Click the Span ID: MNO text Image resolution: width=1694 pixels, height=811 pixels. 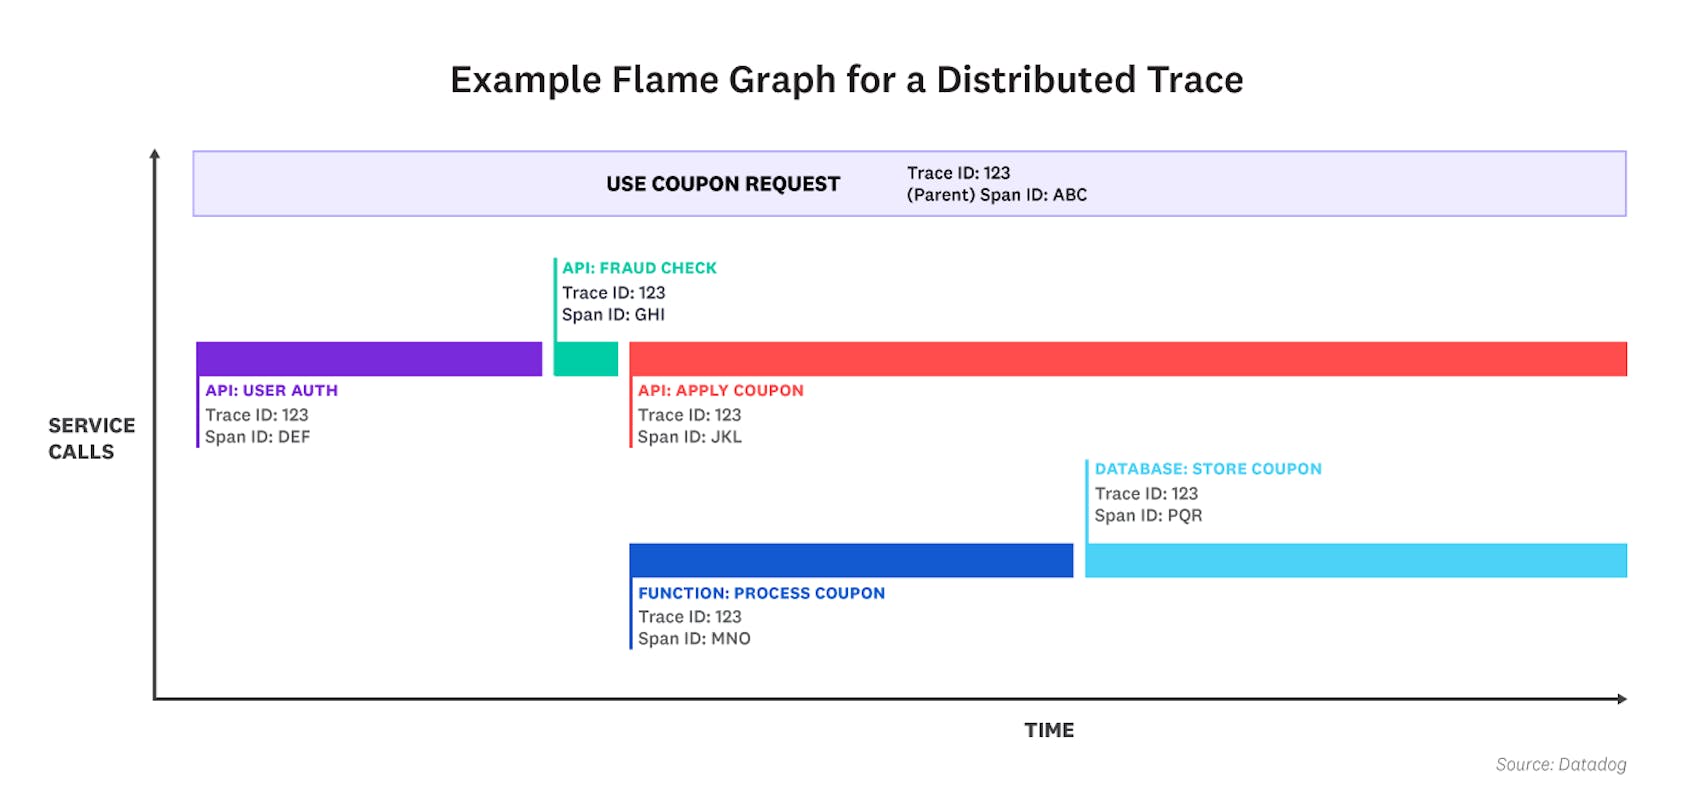(x=695, y=639)
